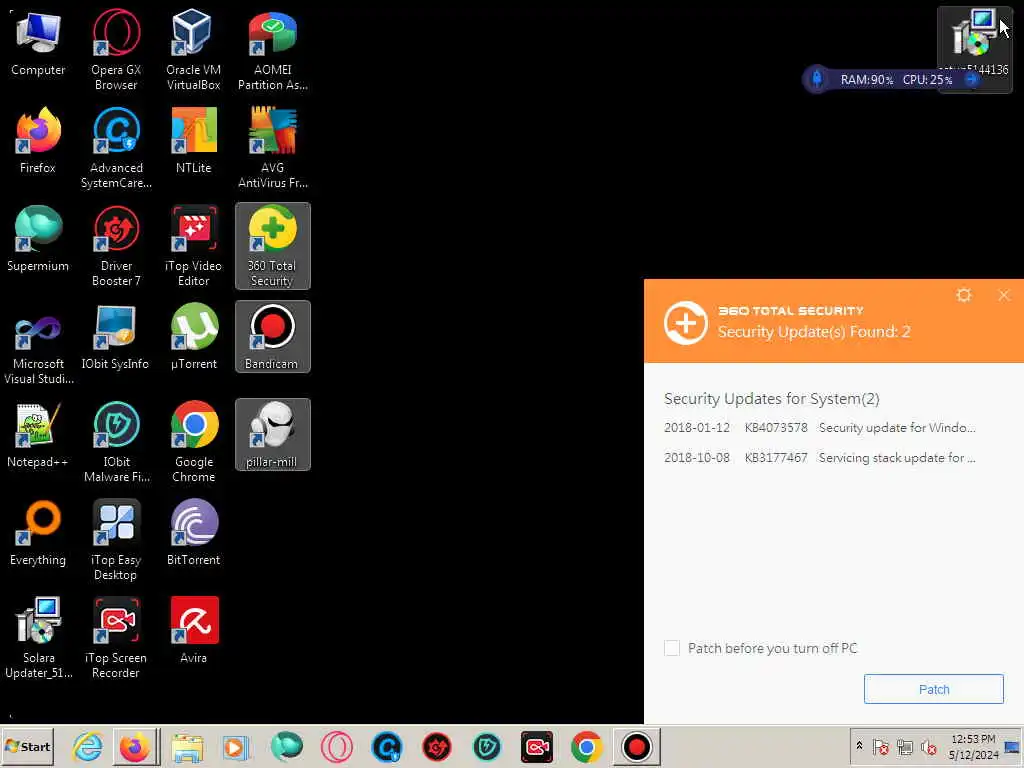Viewport: 1024px width, 768px height.
Task: Click the Everything search shortcut
Action: pyautogui.click(x=38, y=533)
